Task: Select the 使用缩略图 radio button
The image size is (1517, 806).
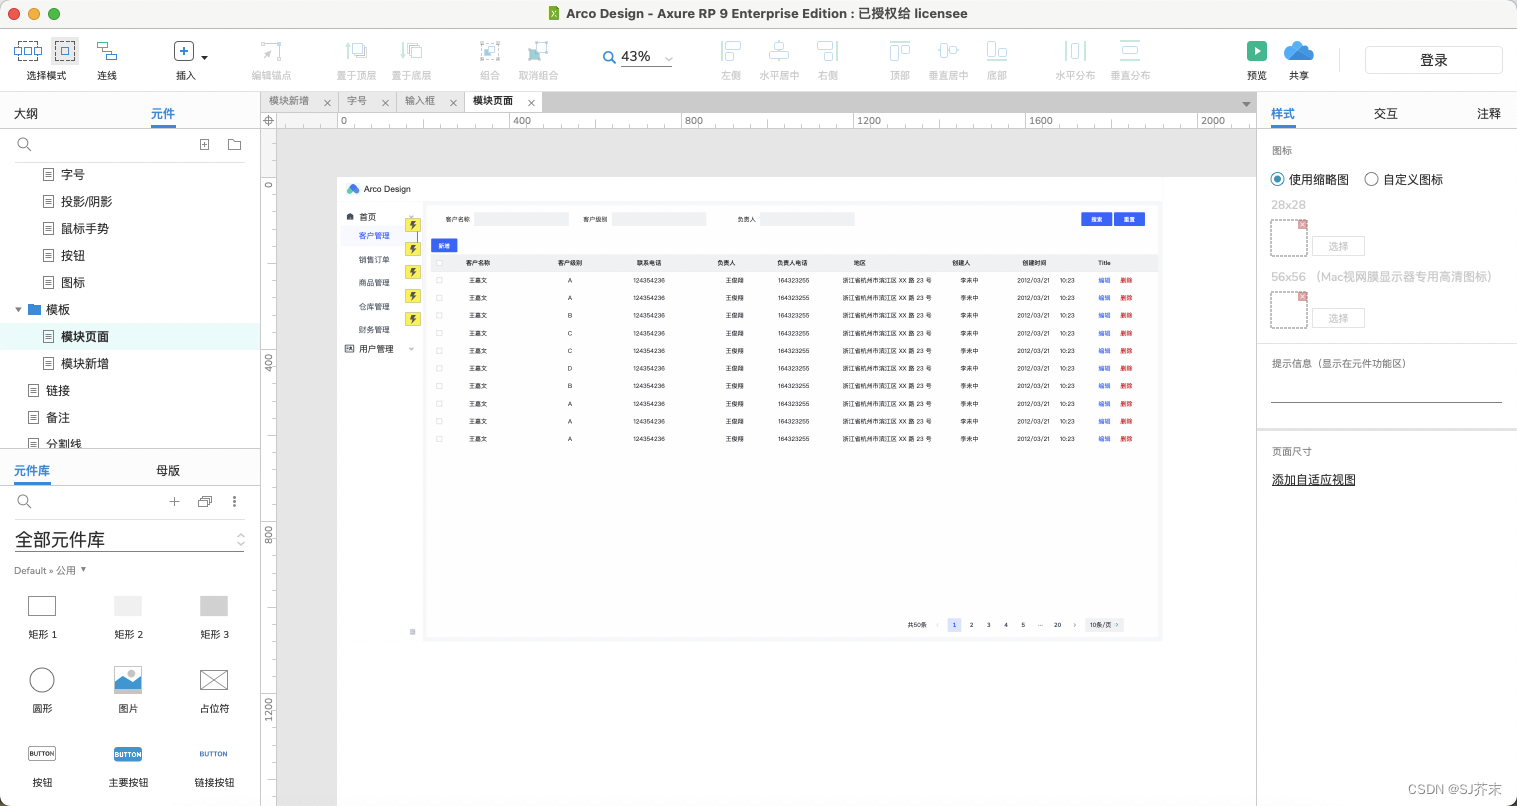Action: 1277,179
